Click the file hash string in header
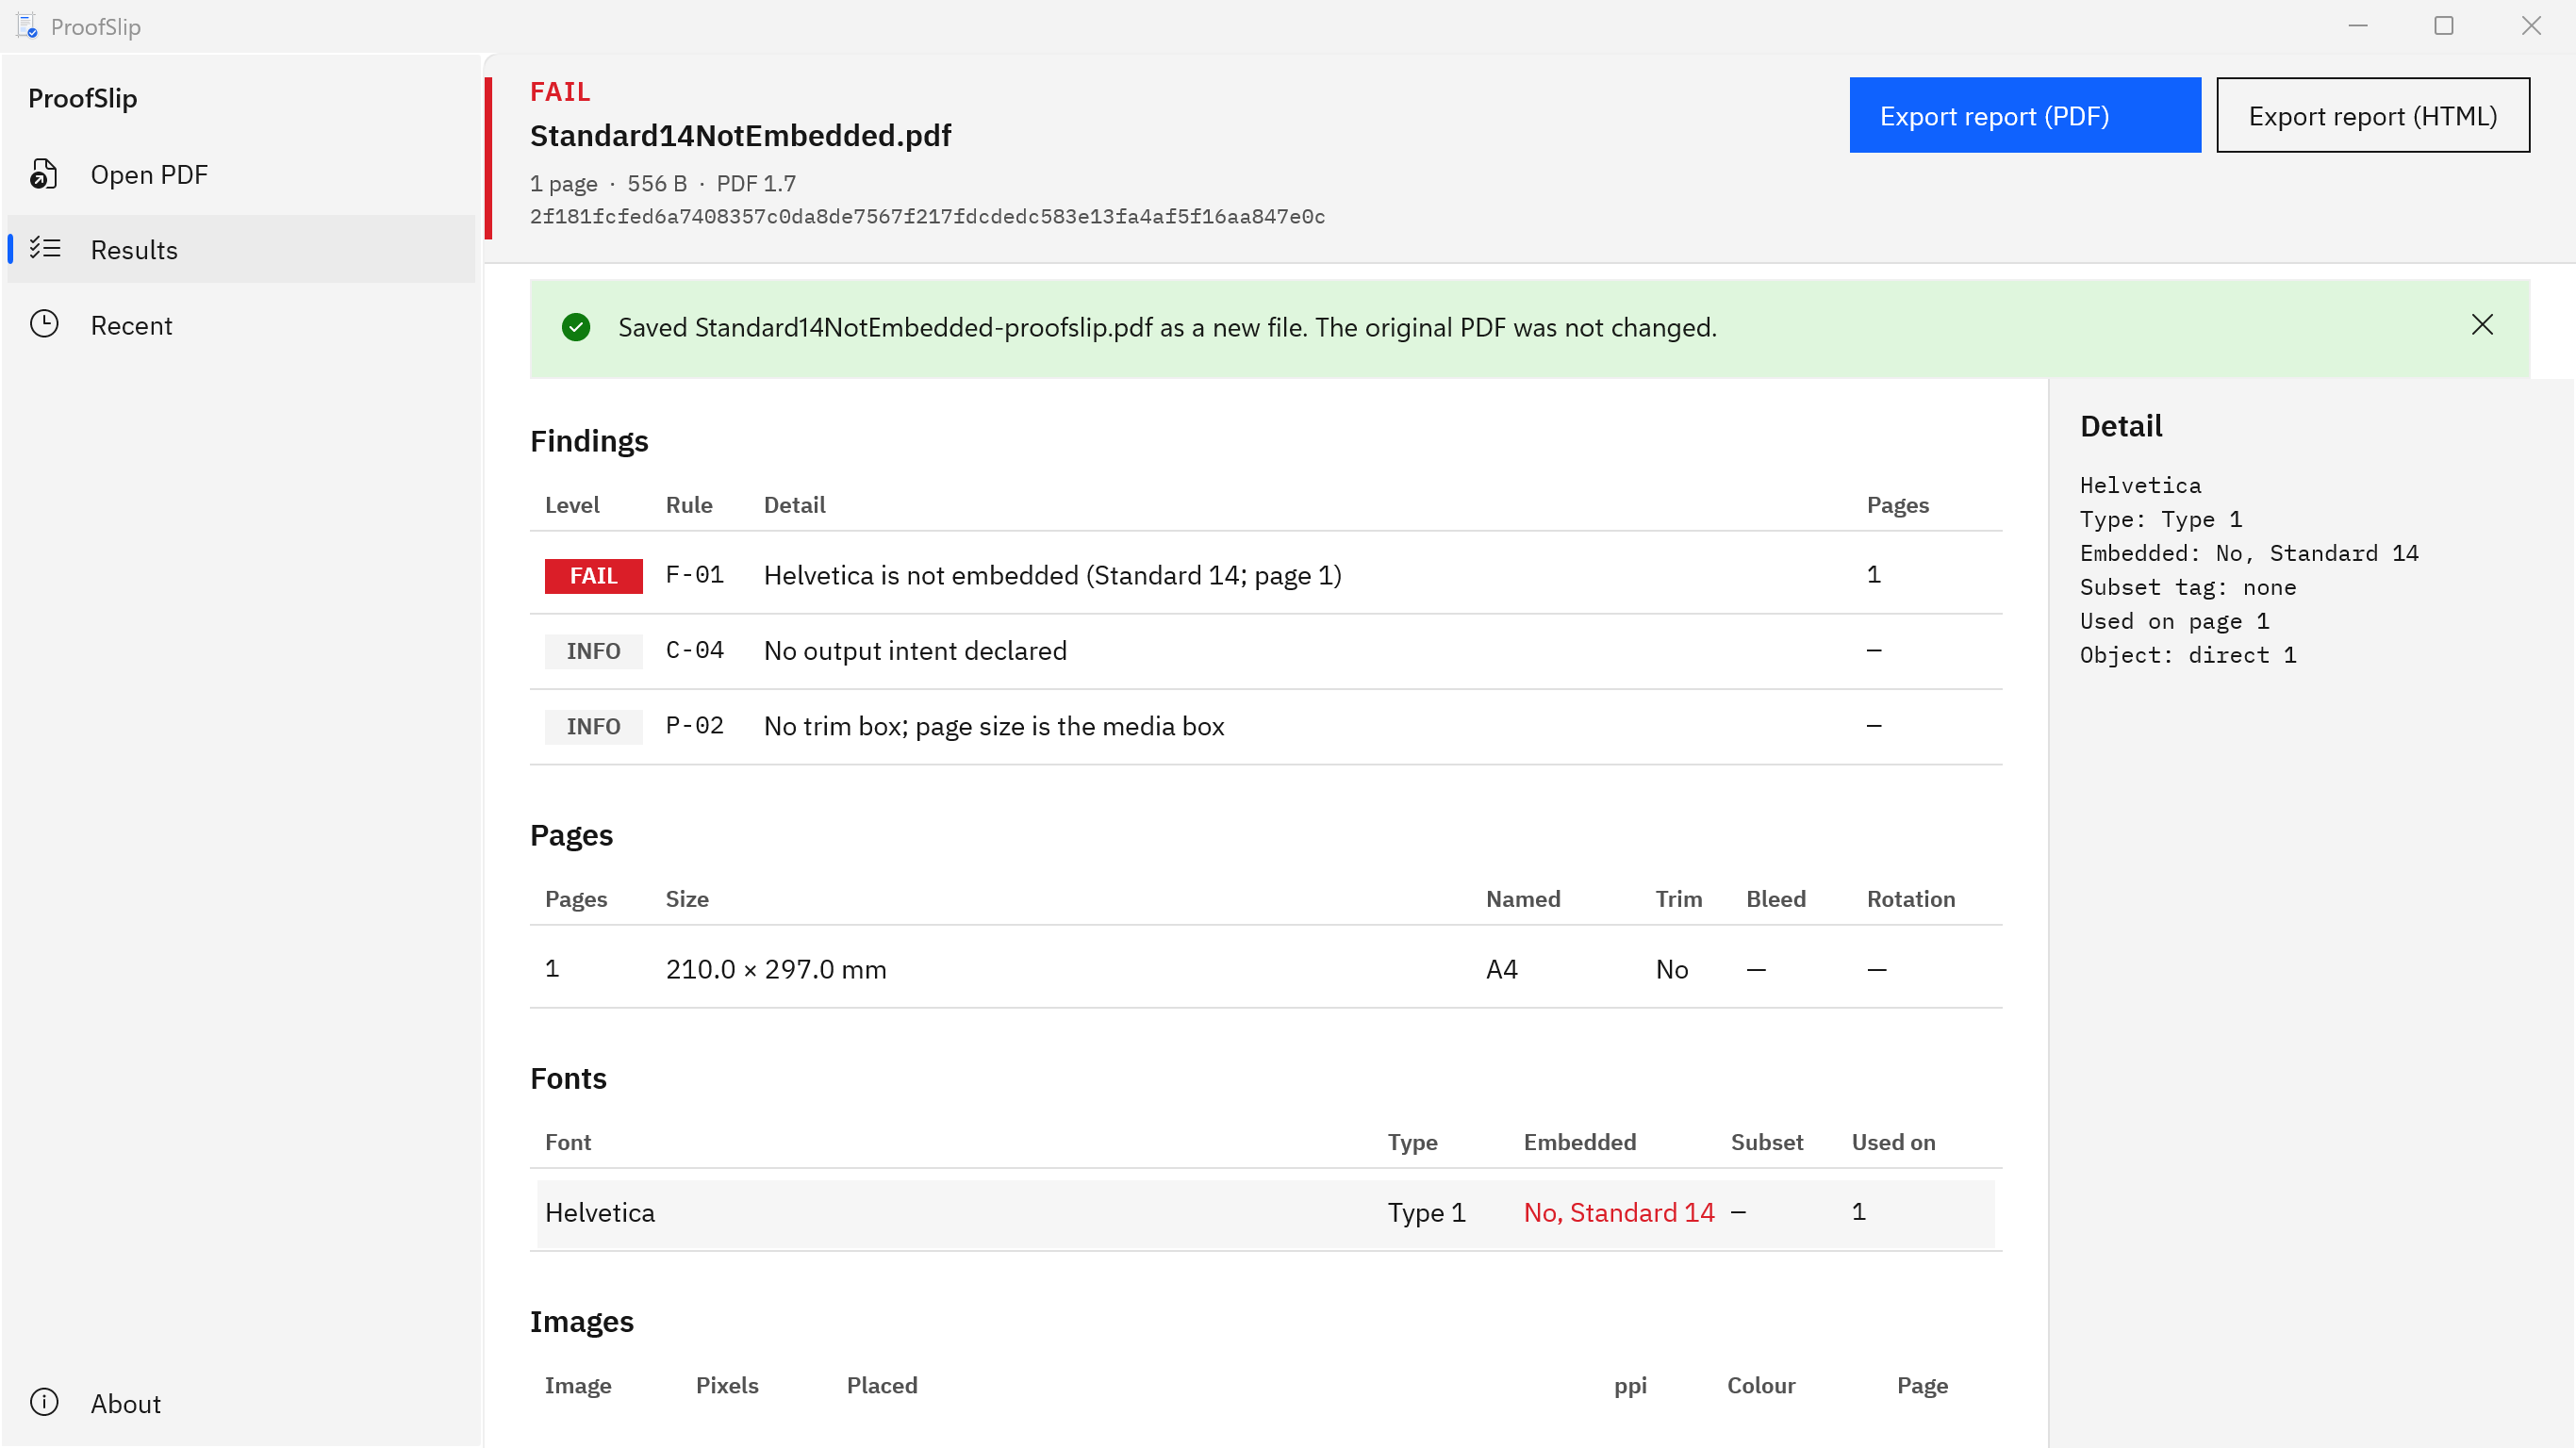2576x1448 pixels. click(927, 217)
